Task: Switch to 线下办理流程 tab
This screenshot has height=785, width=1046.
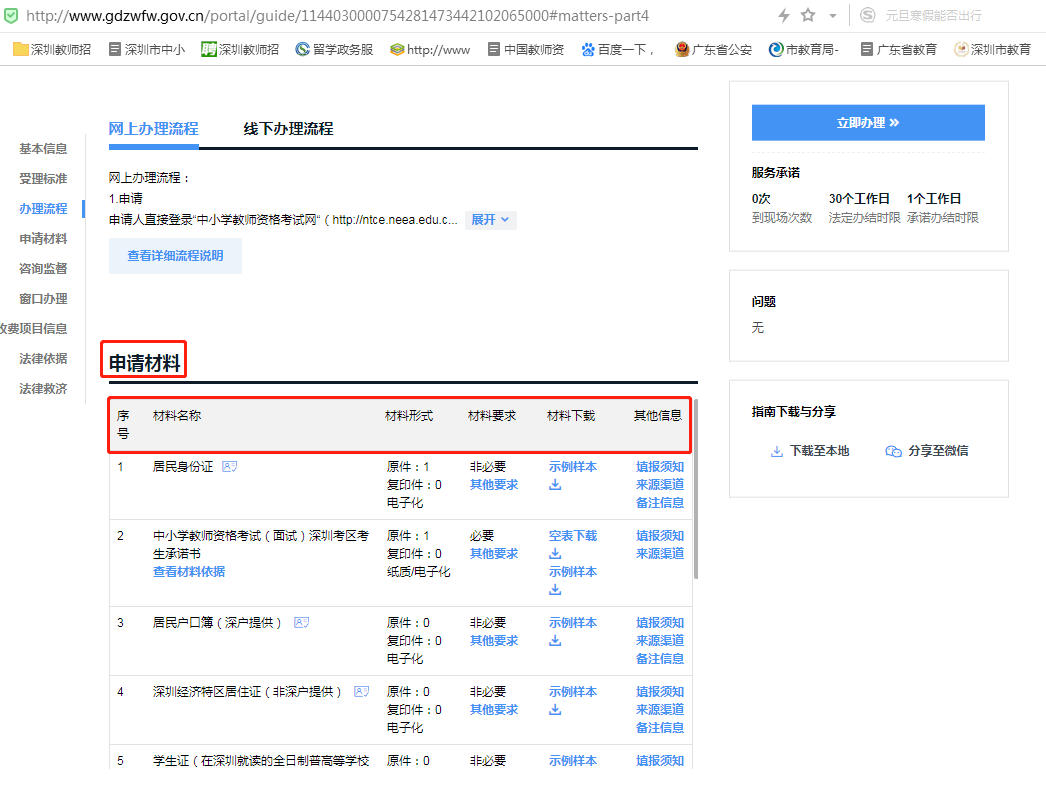Action: point(288,129)
